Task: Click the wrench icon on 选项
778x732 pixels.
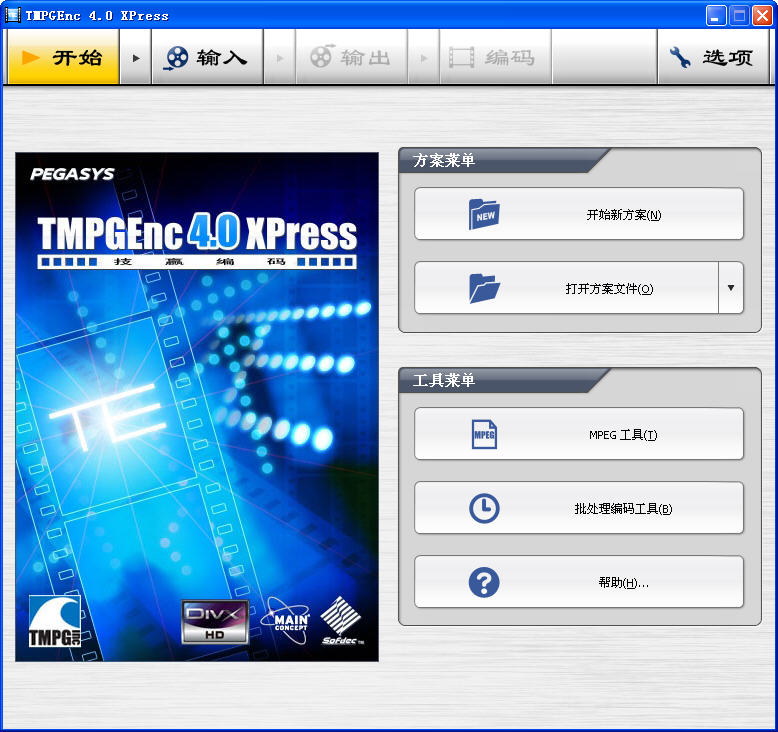Action: pyautogui.click(x=680, y=57)
